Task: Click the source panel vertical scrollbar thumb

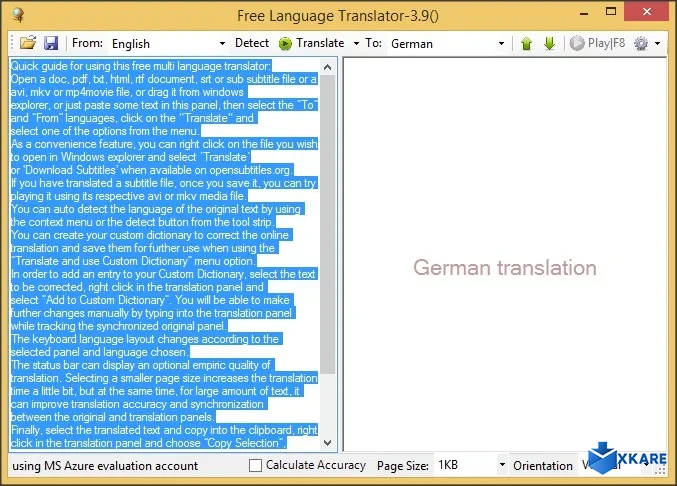Action: (x=327, y=224)
